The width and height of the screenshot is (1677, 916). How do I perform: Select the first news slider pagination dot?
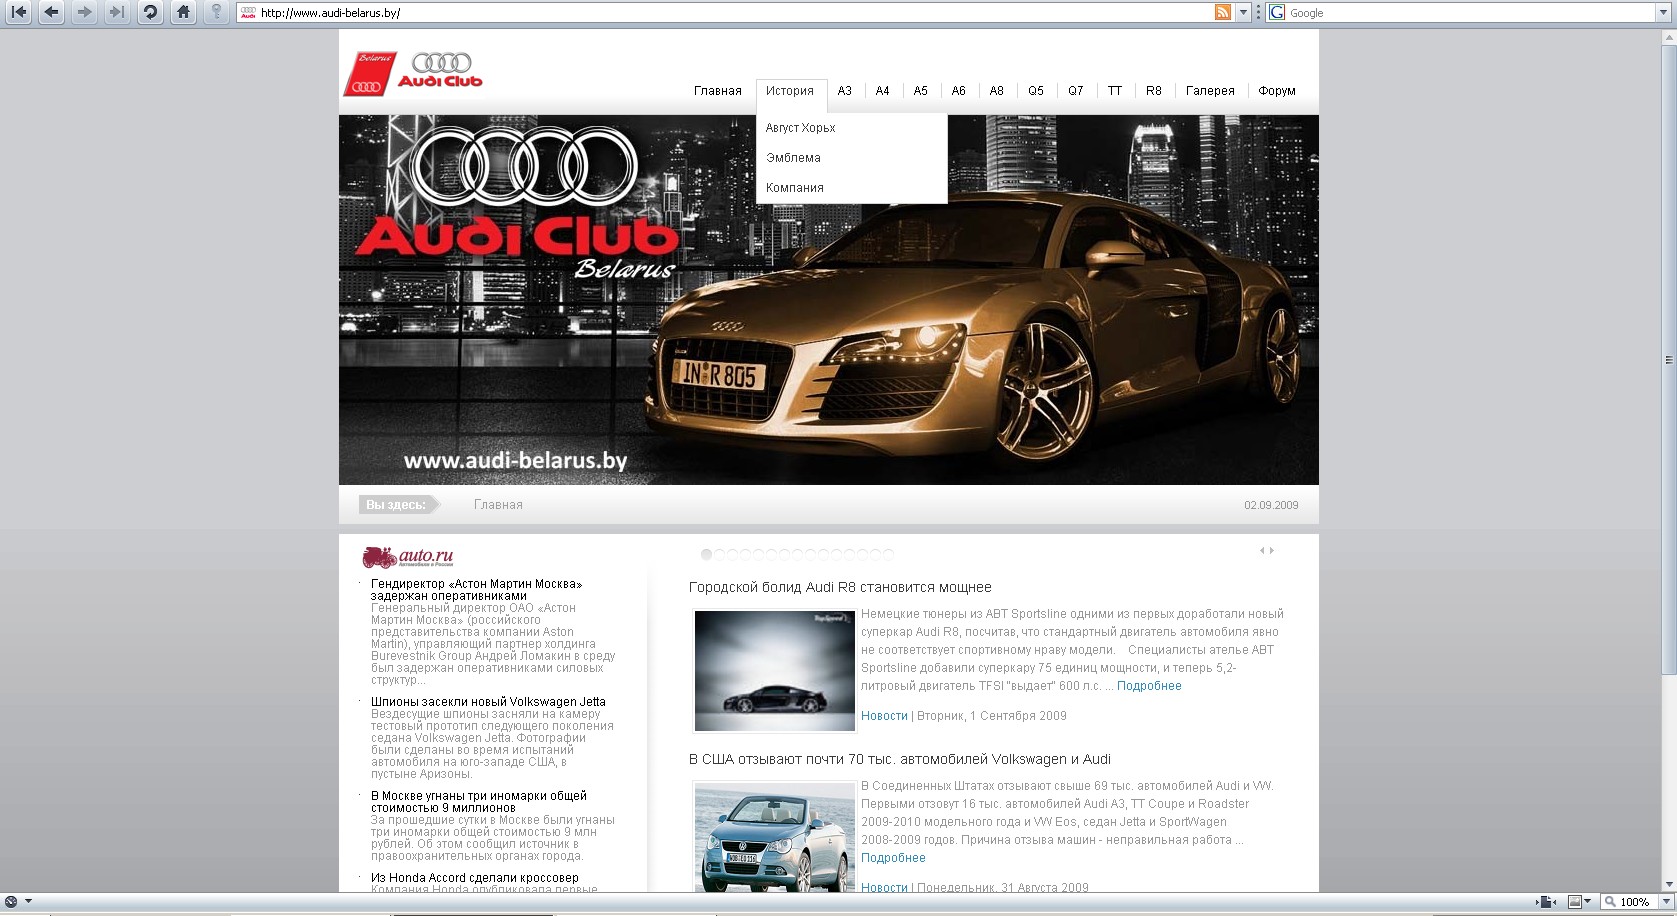tap(706, 554)
